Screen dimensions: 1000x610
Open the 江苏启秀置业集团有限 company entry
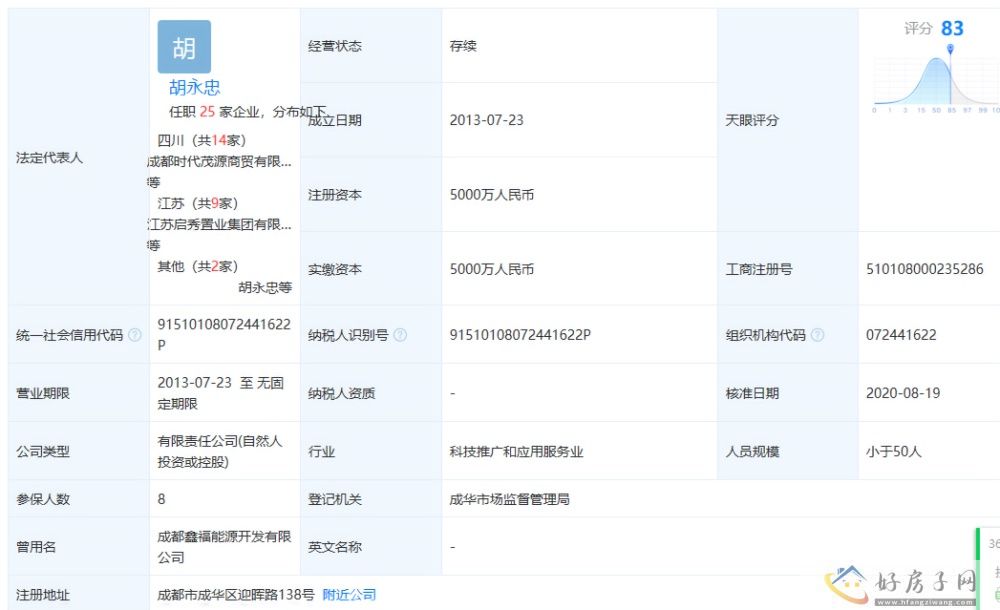[x=220, y=224]
